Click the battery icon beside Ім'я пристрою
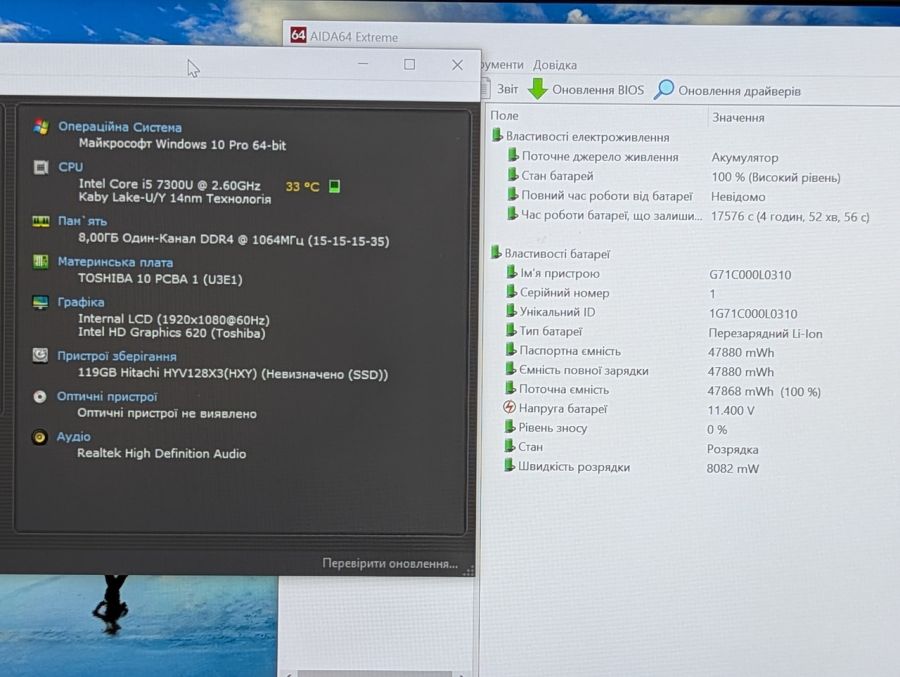Image resolution: width=900 pixels, height=677 pixels. click(511, 272)
